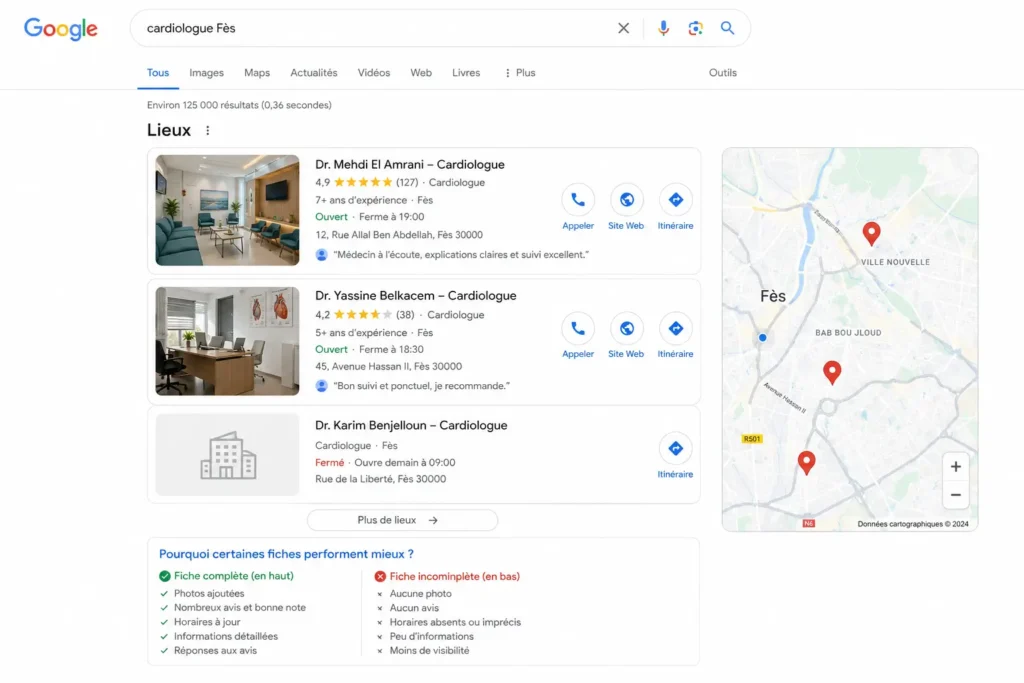This screenshot has height=683, width=1024.
Task: Open the Vidéos tab
Action: coord(374,72)
